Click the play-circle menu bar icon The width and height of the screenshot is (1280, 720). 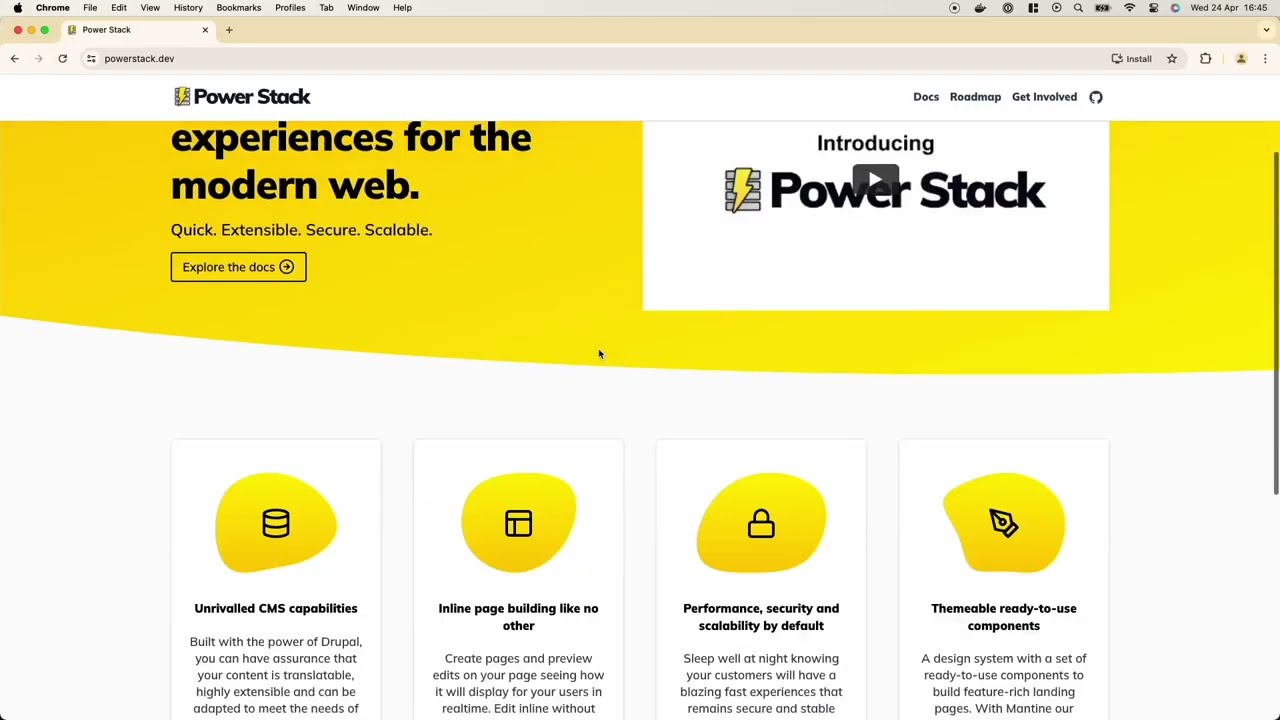coord(1056,8)
